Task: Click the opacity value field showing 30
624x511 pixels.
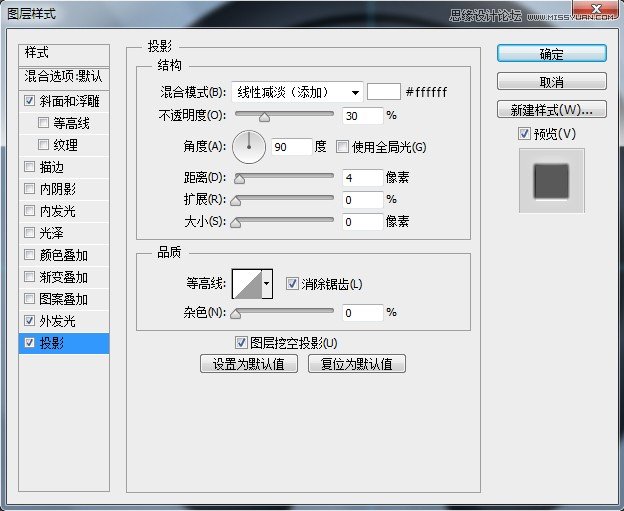Action: [363, 116]
